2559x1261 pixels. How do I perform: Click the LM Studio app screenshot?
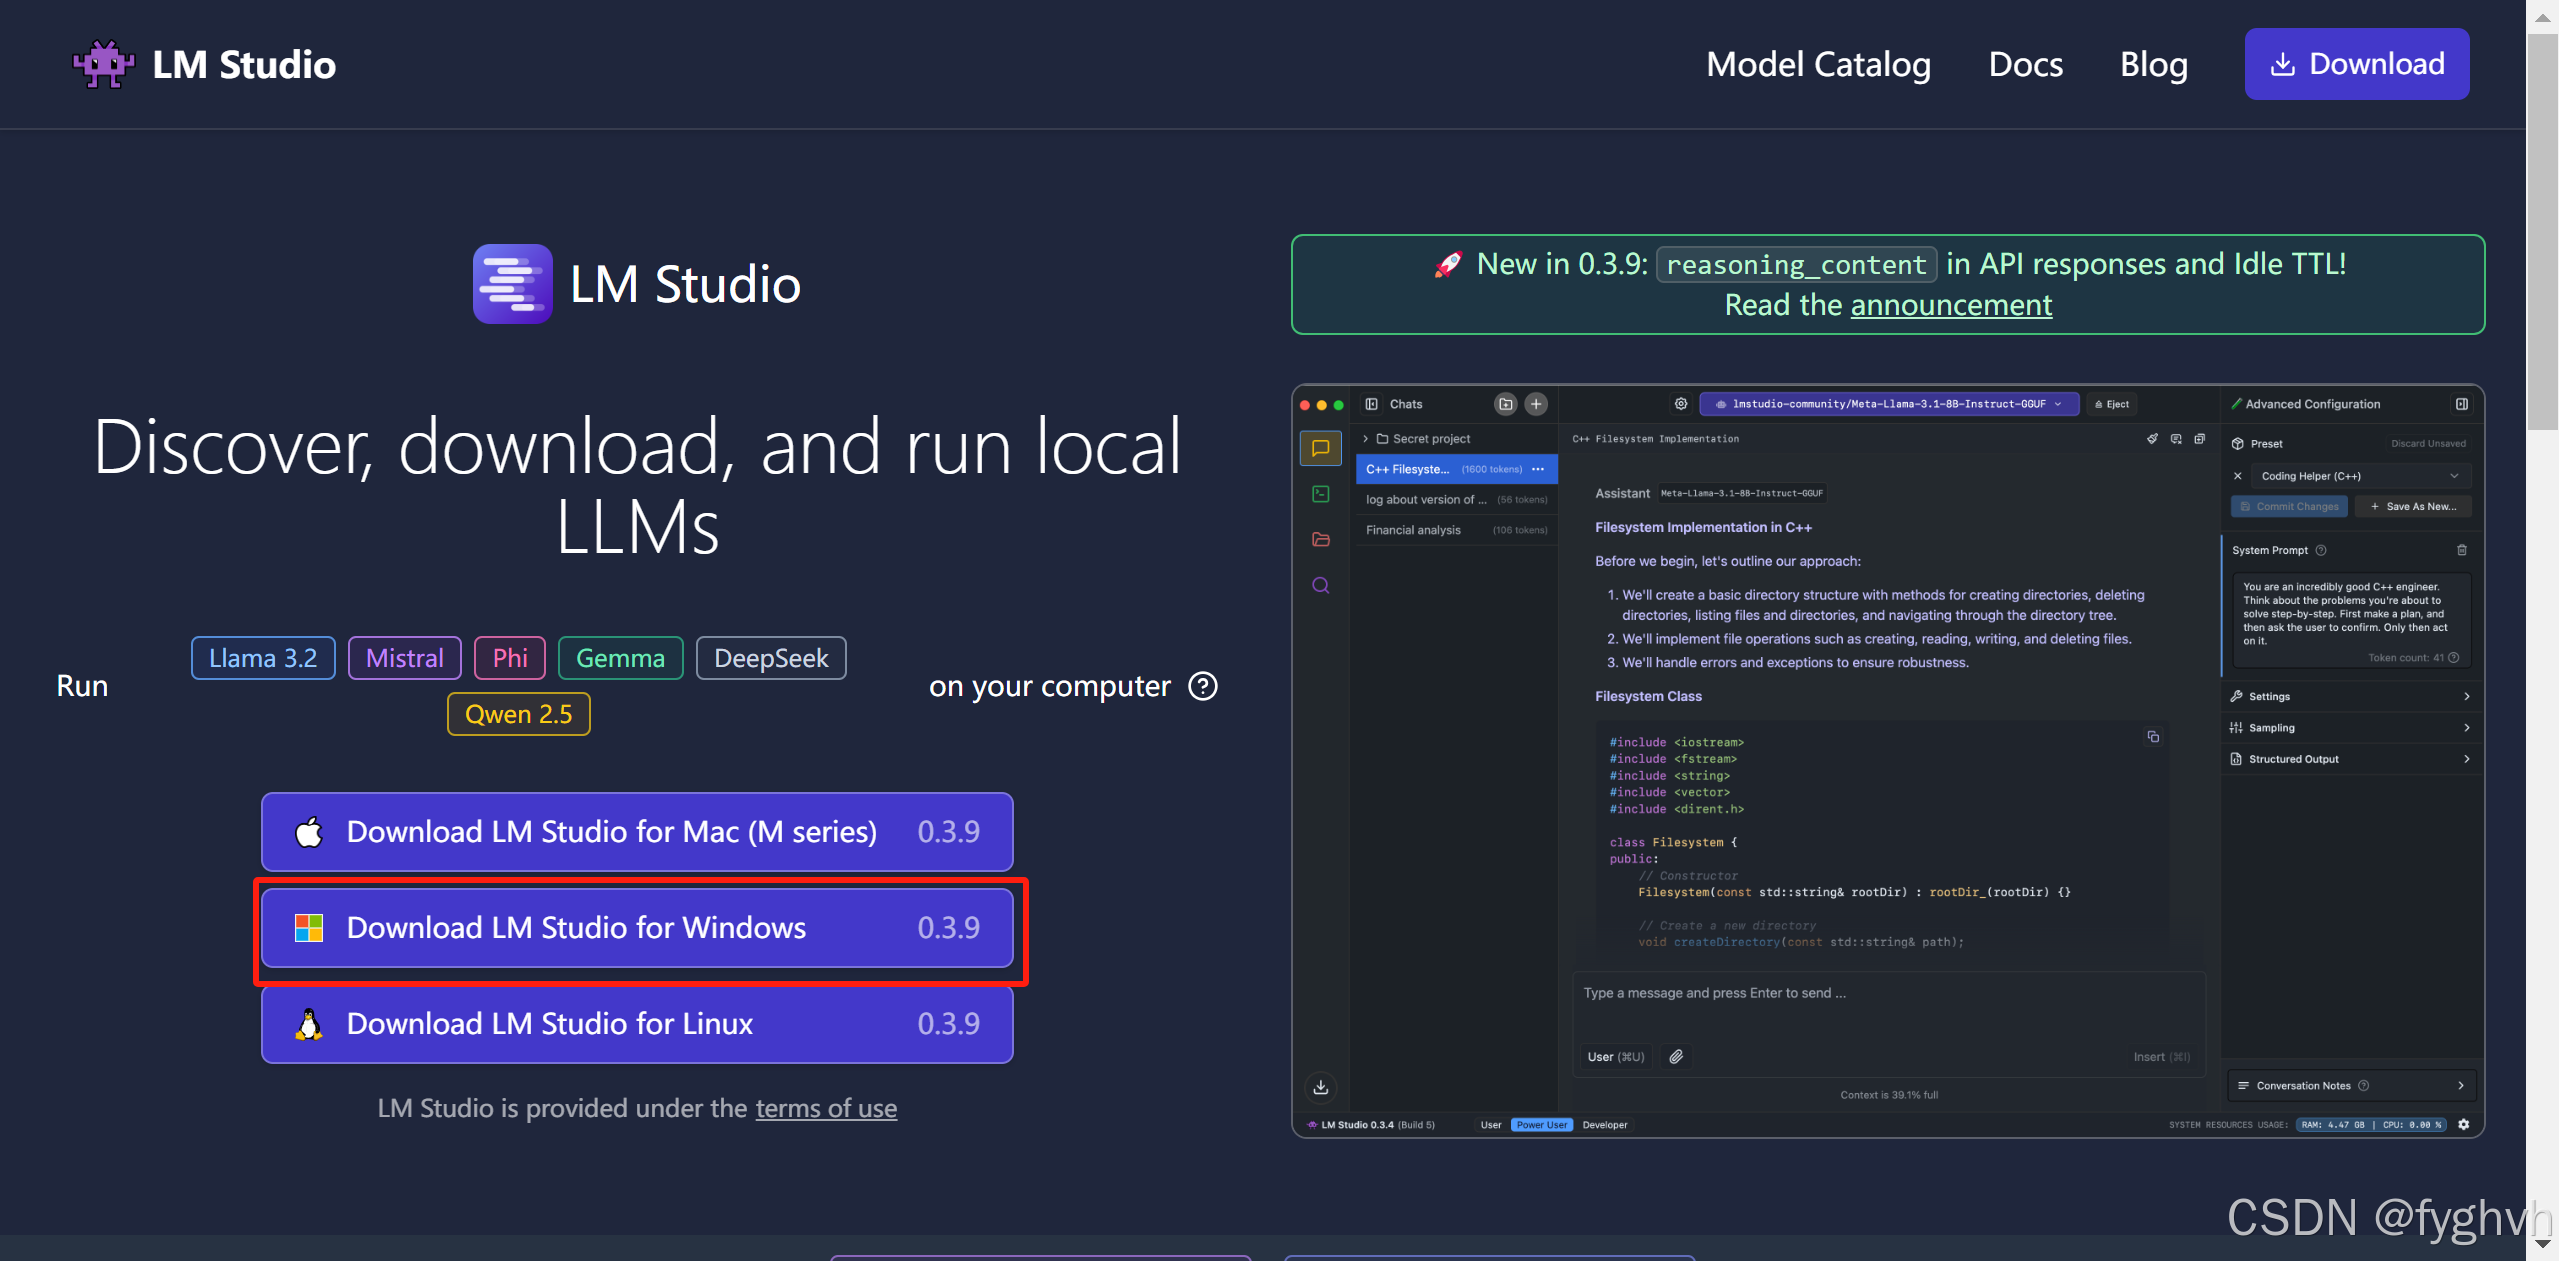(x=1887, y=760)
